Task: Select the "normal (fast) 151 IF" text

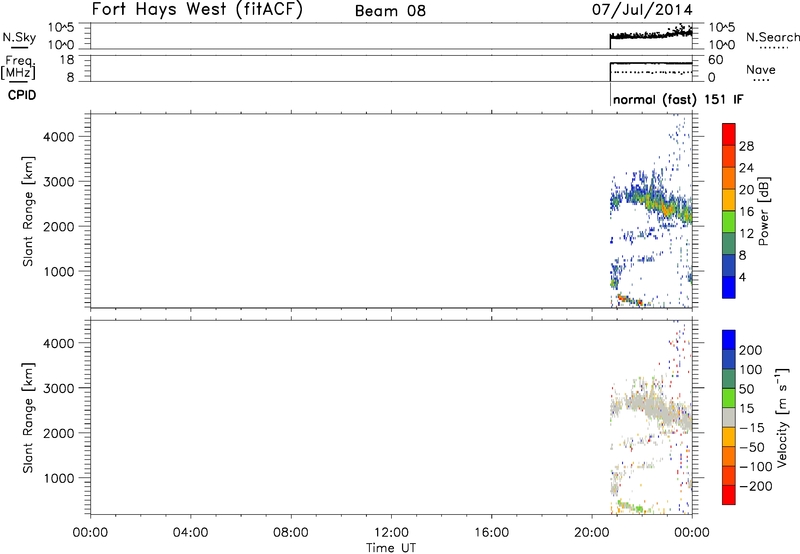Action: point(678,99)
